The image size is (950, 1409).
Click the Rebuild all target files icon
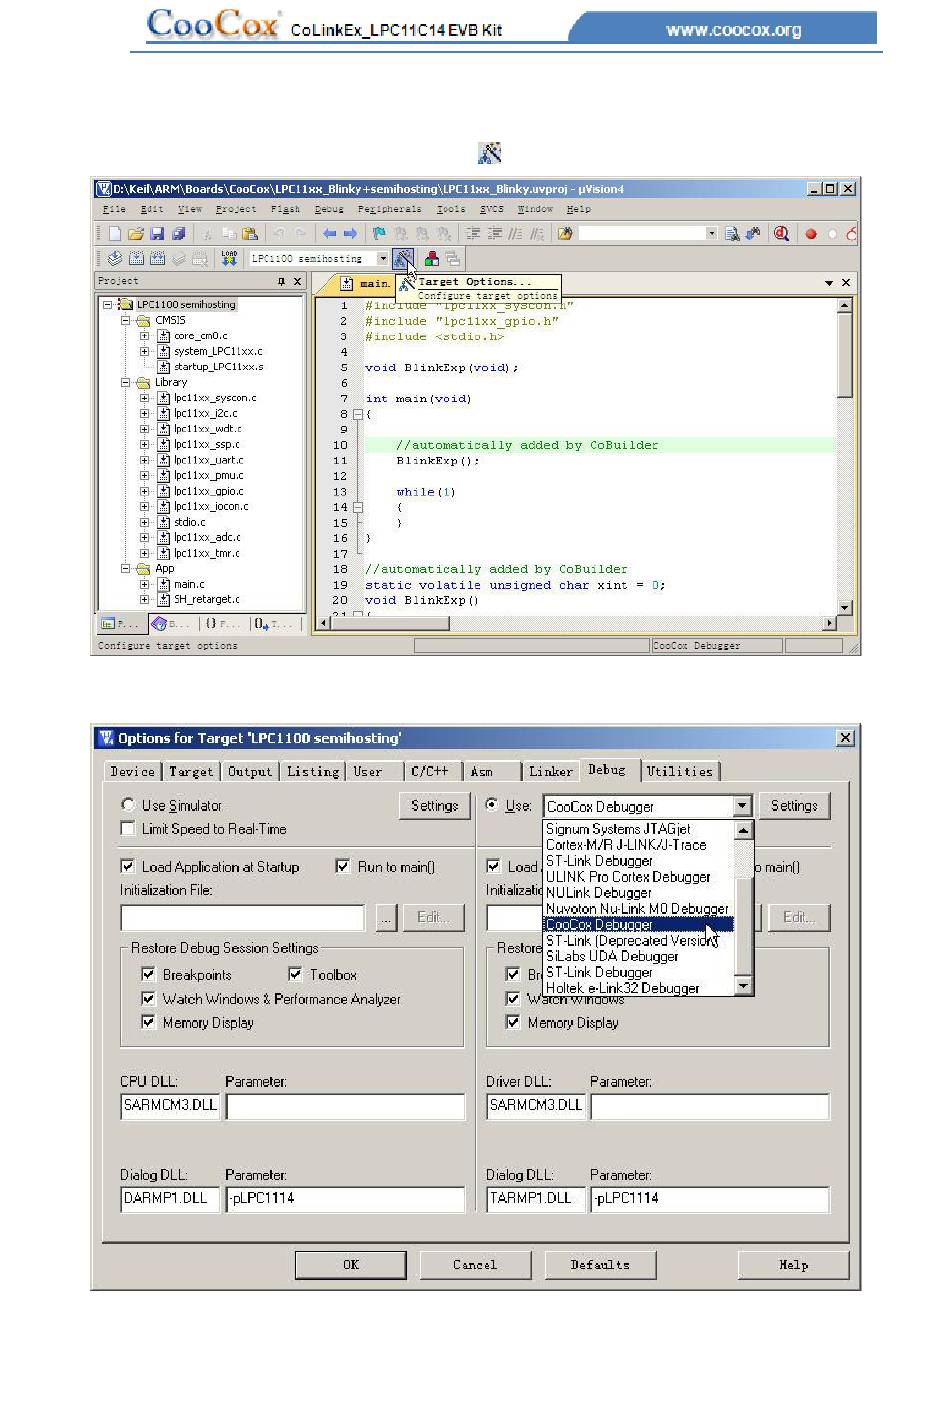pos(157,259)
